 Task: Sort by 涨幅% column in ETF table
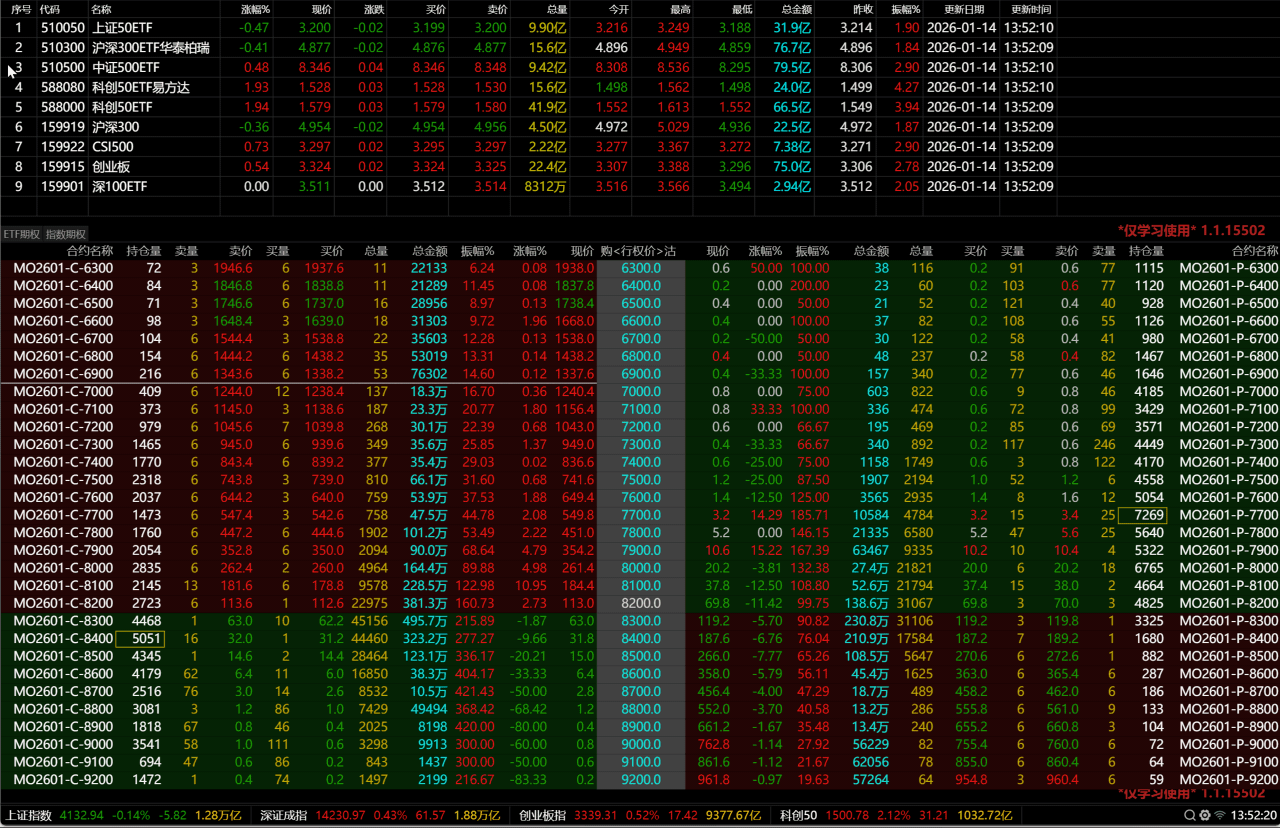255,9
